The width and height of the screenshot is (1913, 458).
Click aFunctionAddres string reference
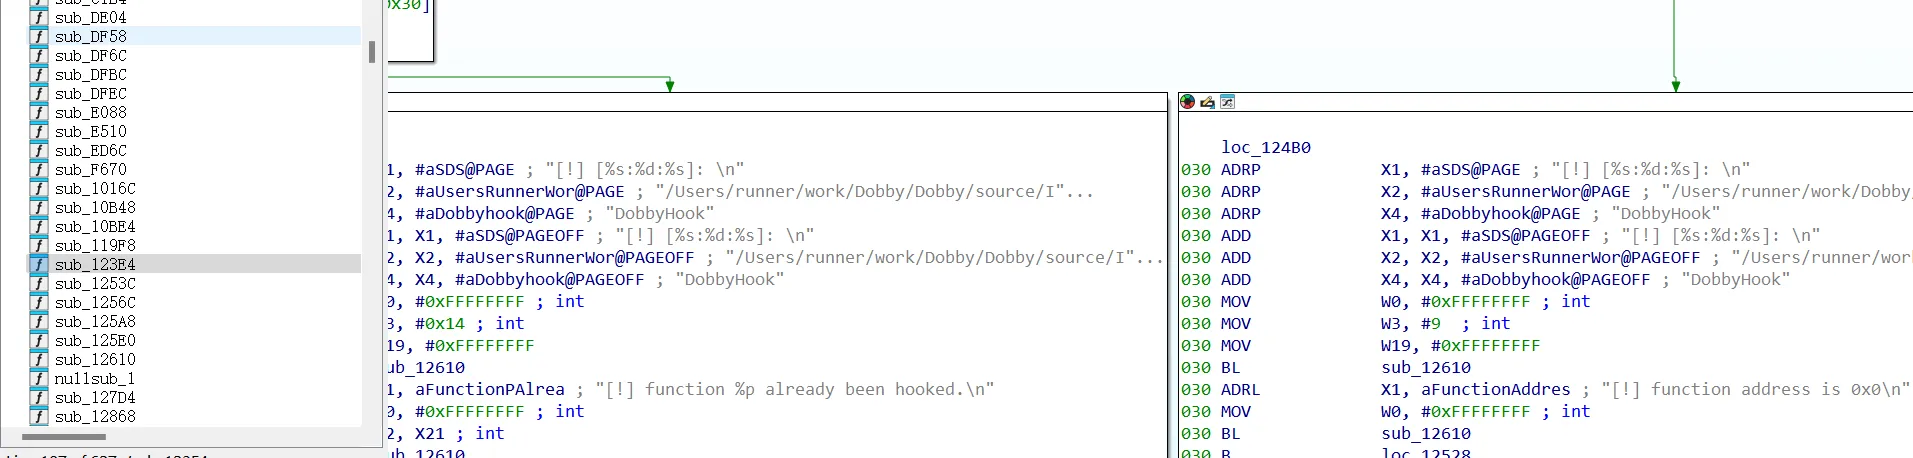pos(1495,390)
